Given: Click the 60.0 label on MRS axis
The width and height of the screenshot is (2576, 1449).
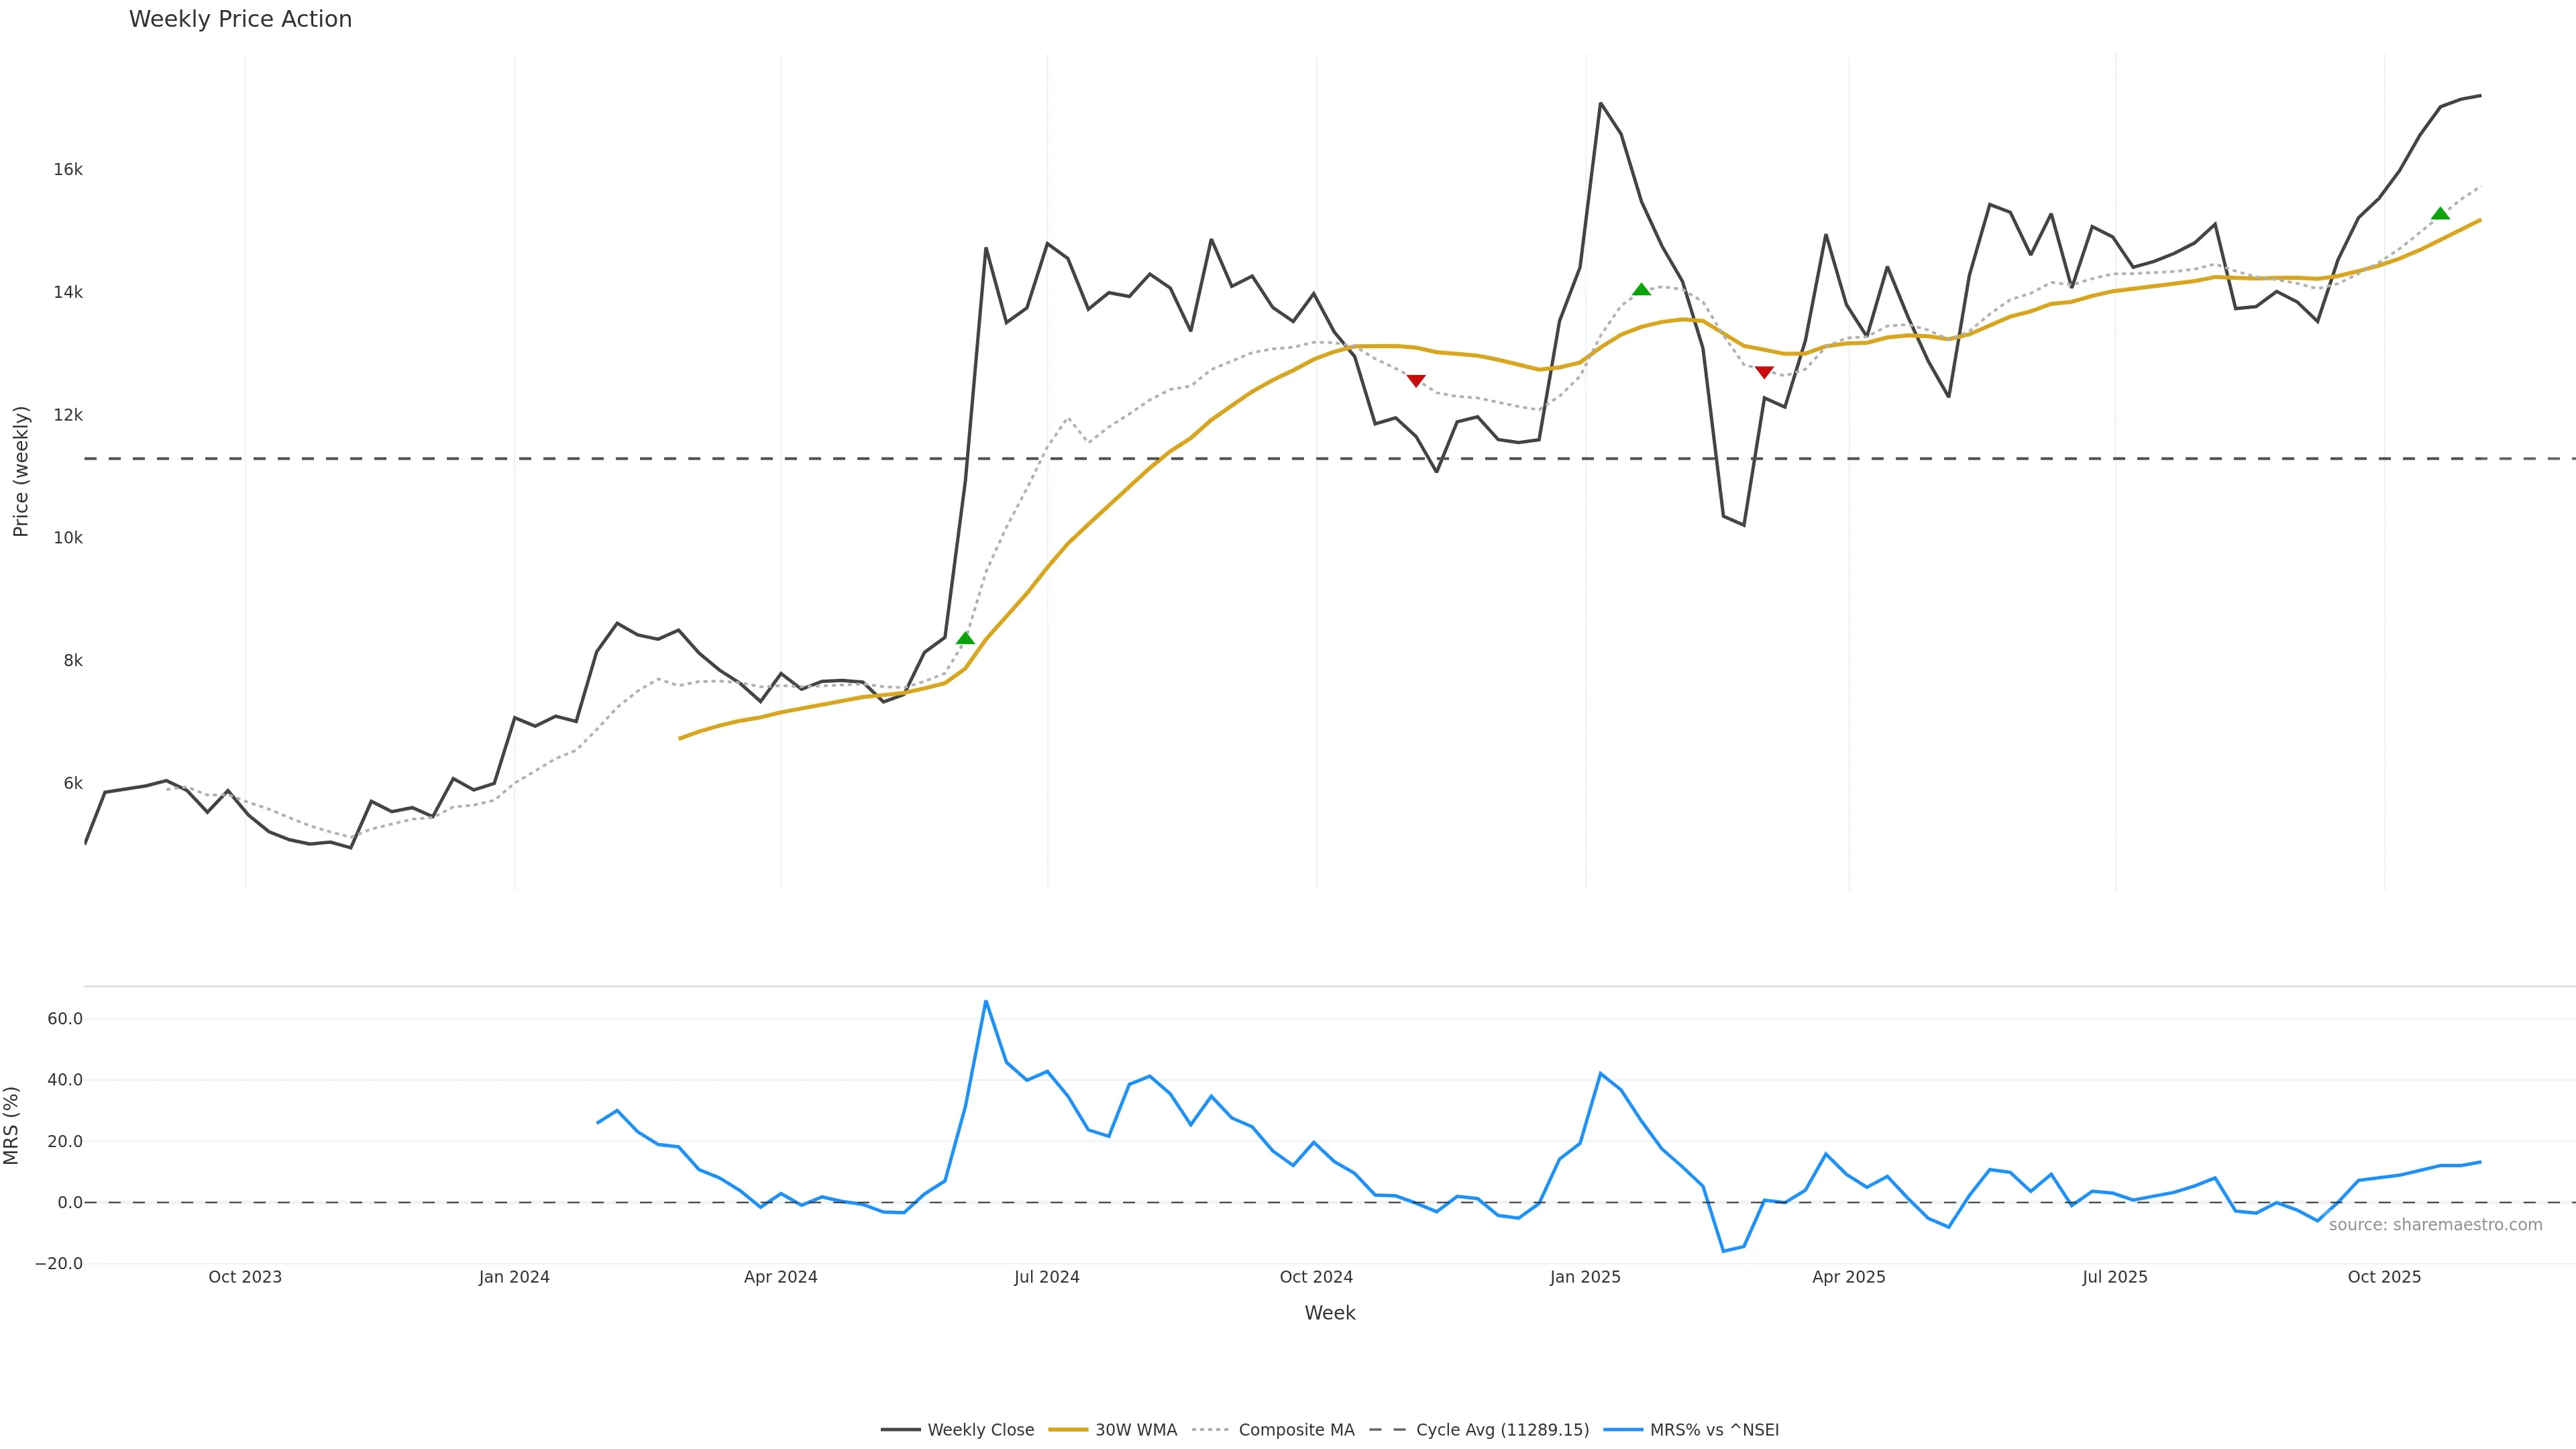Looking at the screenshot, I should (65, 1019).
